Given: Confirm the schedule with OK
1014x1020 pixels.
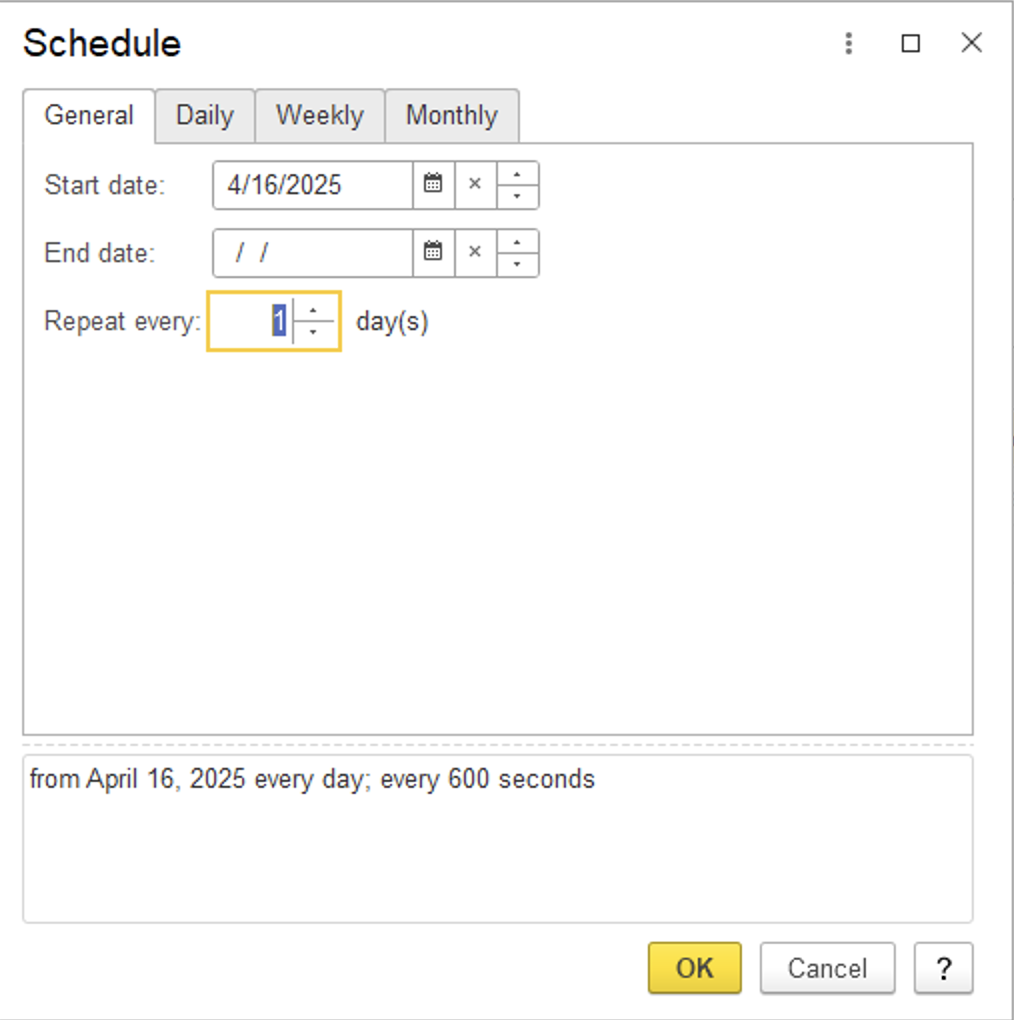Looking at the screenshot, I should pos(694,967).
